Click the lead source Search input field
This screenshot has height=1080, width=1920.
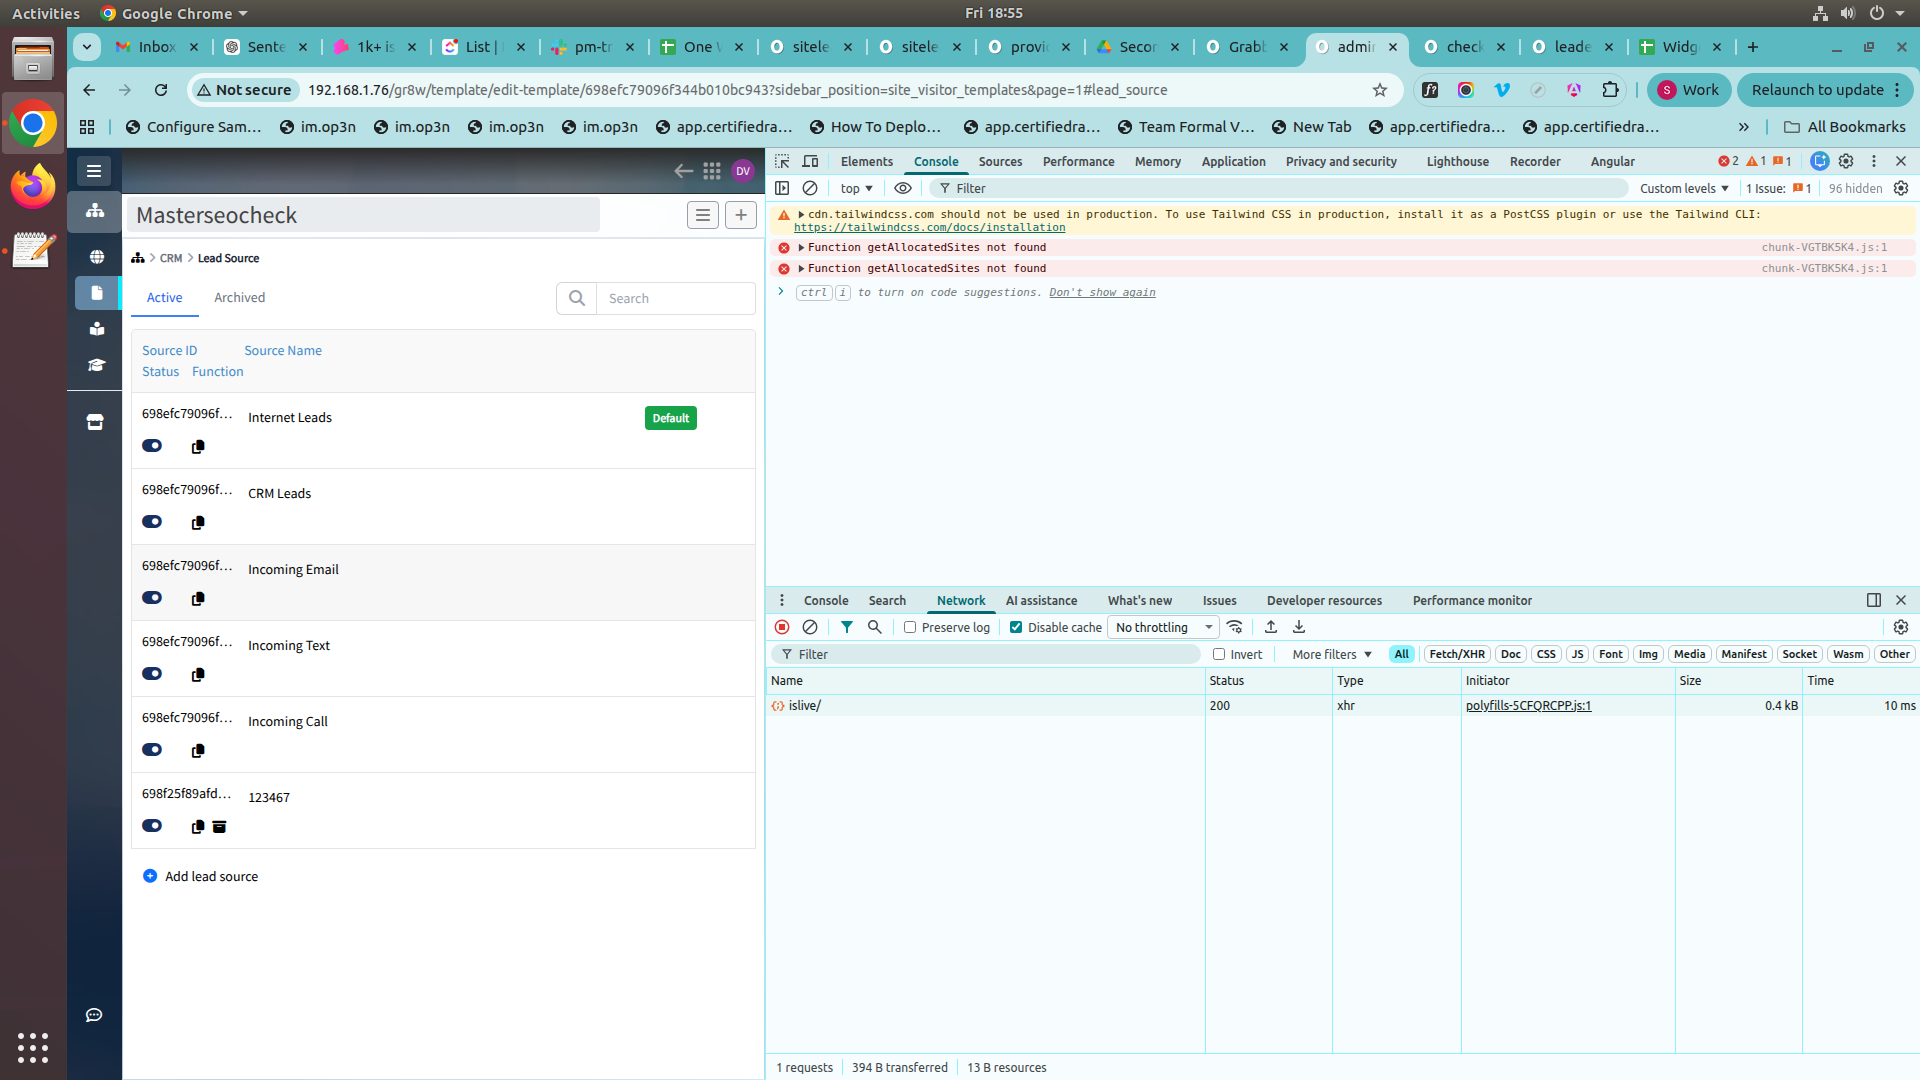675,298
